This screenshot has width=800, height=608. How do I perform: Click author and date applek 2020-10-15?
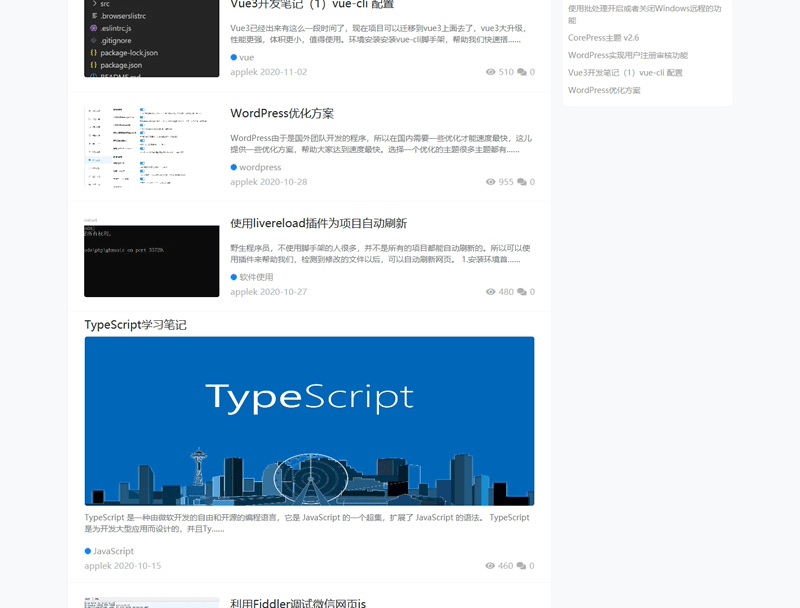pyautogui.click(x=122, y=566)
